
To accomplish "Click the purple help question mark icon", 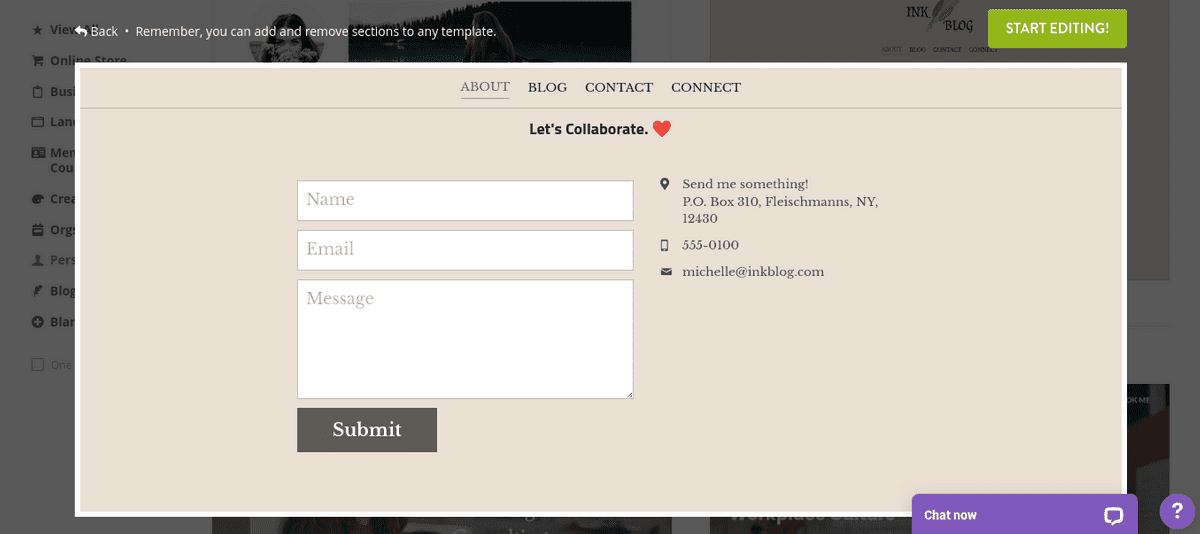I will tap(1177, 511).
